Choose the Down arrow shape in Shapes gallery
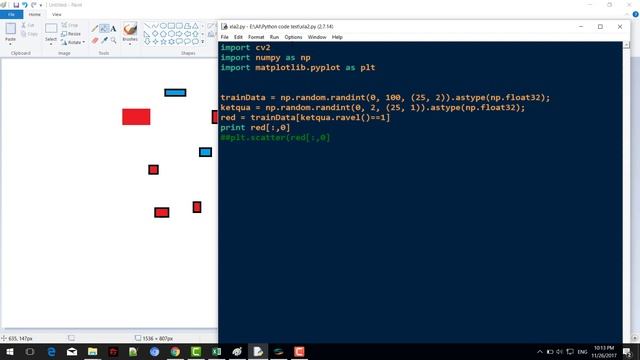The width and height of the screenshot is (640, 360). [147, 42]
